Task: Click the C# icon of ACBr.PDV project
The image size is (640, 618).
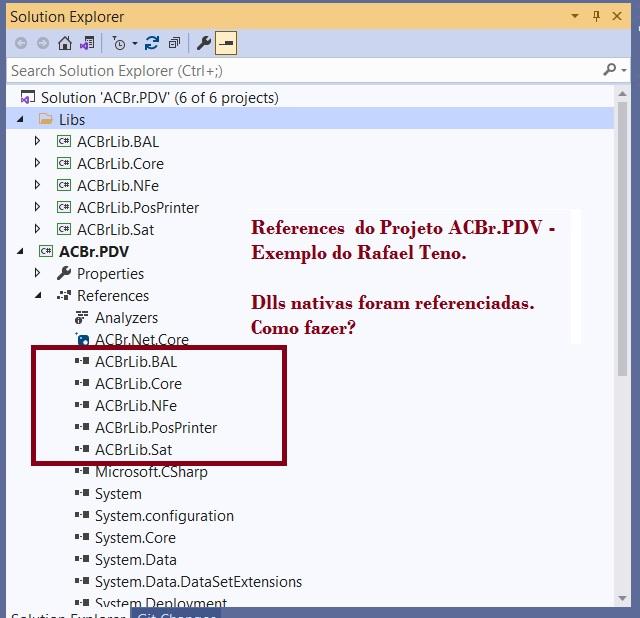Action: tap(46, 251)
